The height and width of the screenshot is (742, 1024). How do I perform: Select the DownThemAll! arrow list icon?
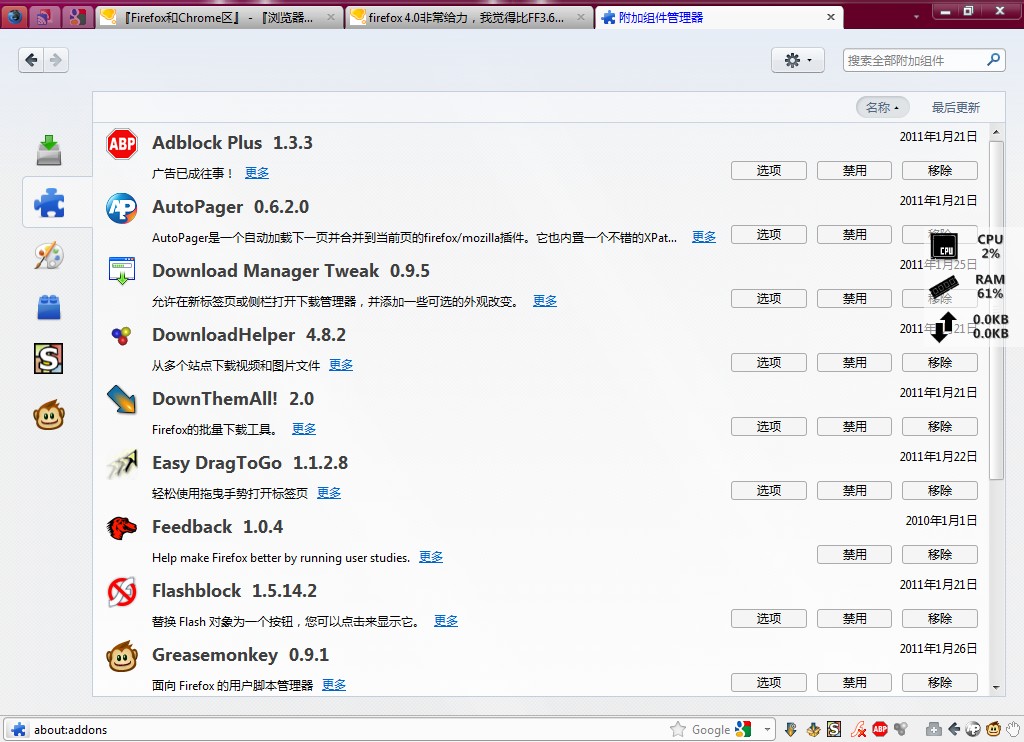(x=122, y=399)
